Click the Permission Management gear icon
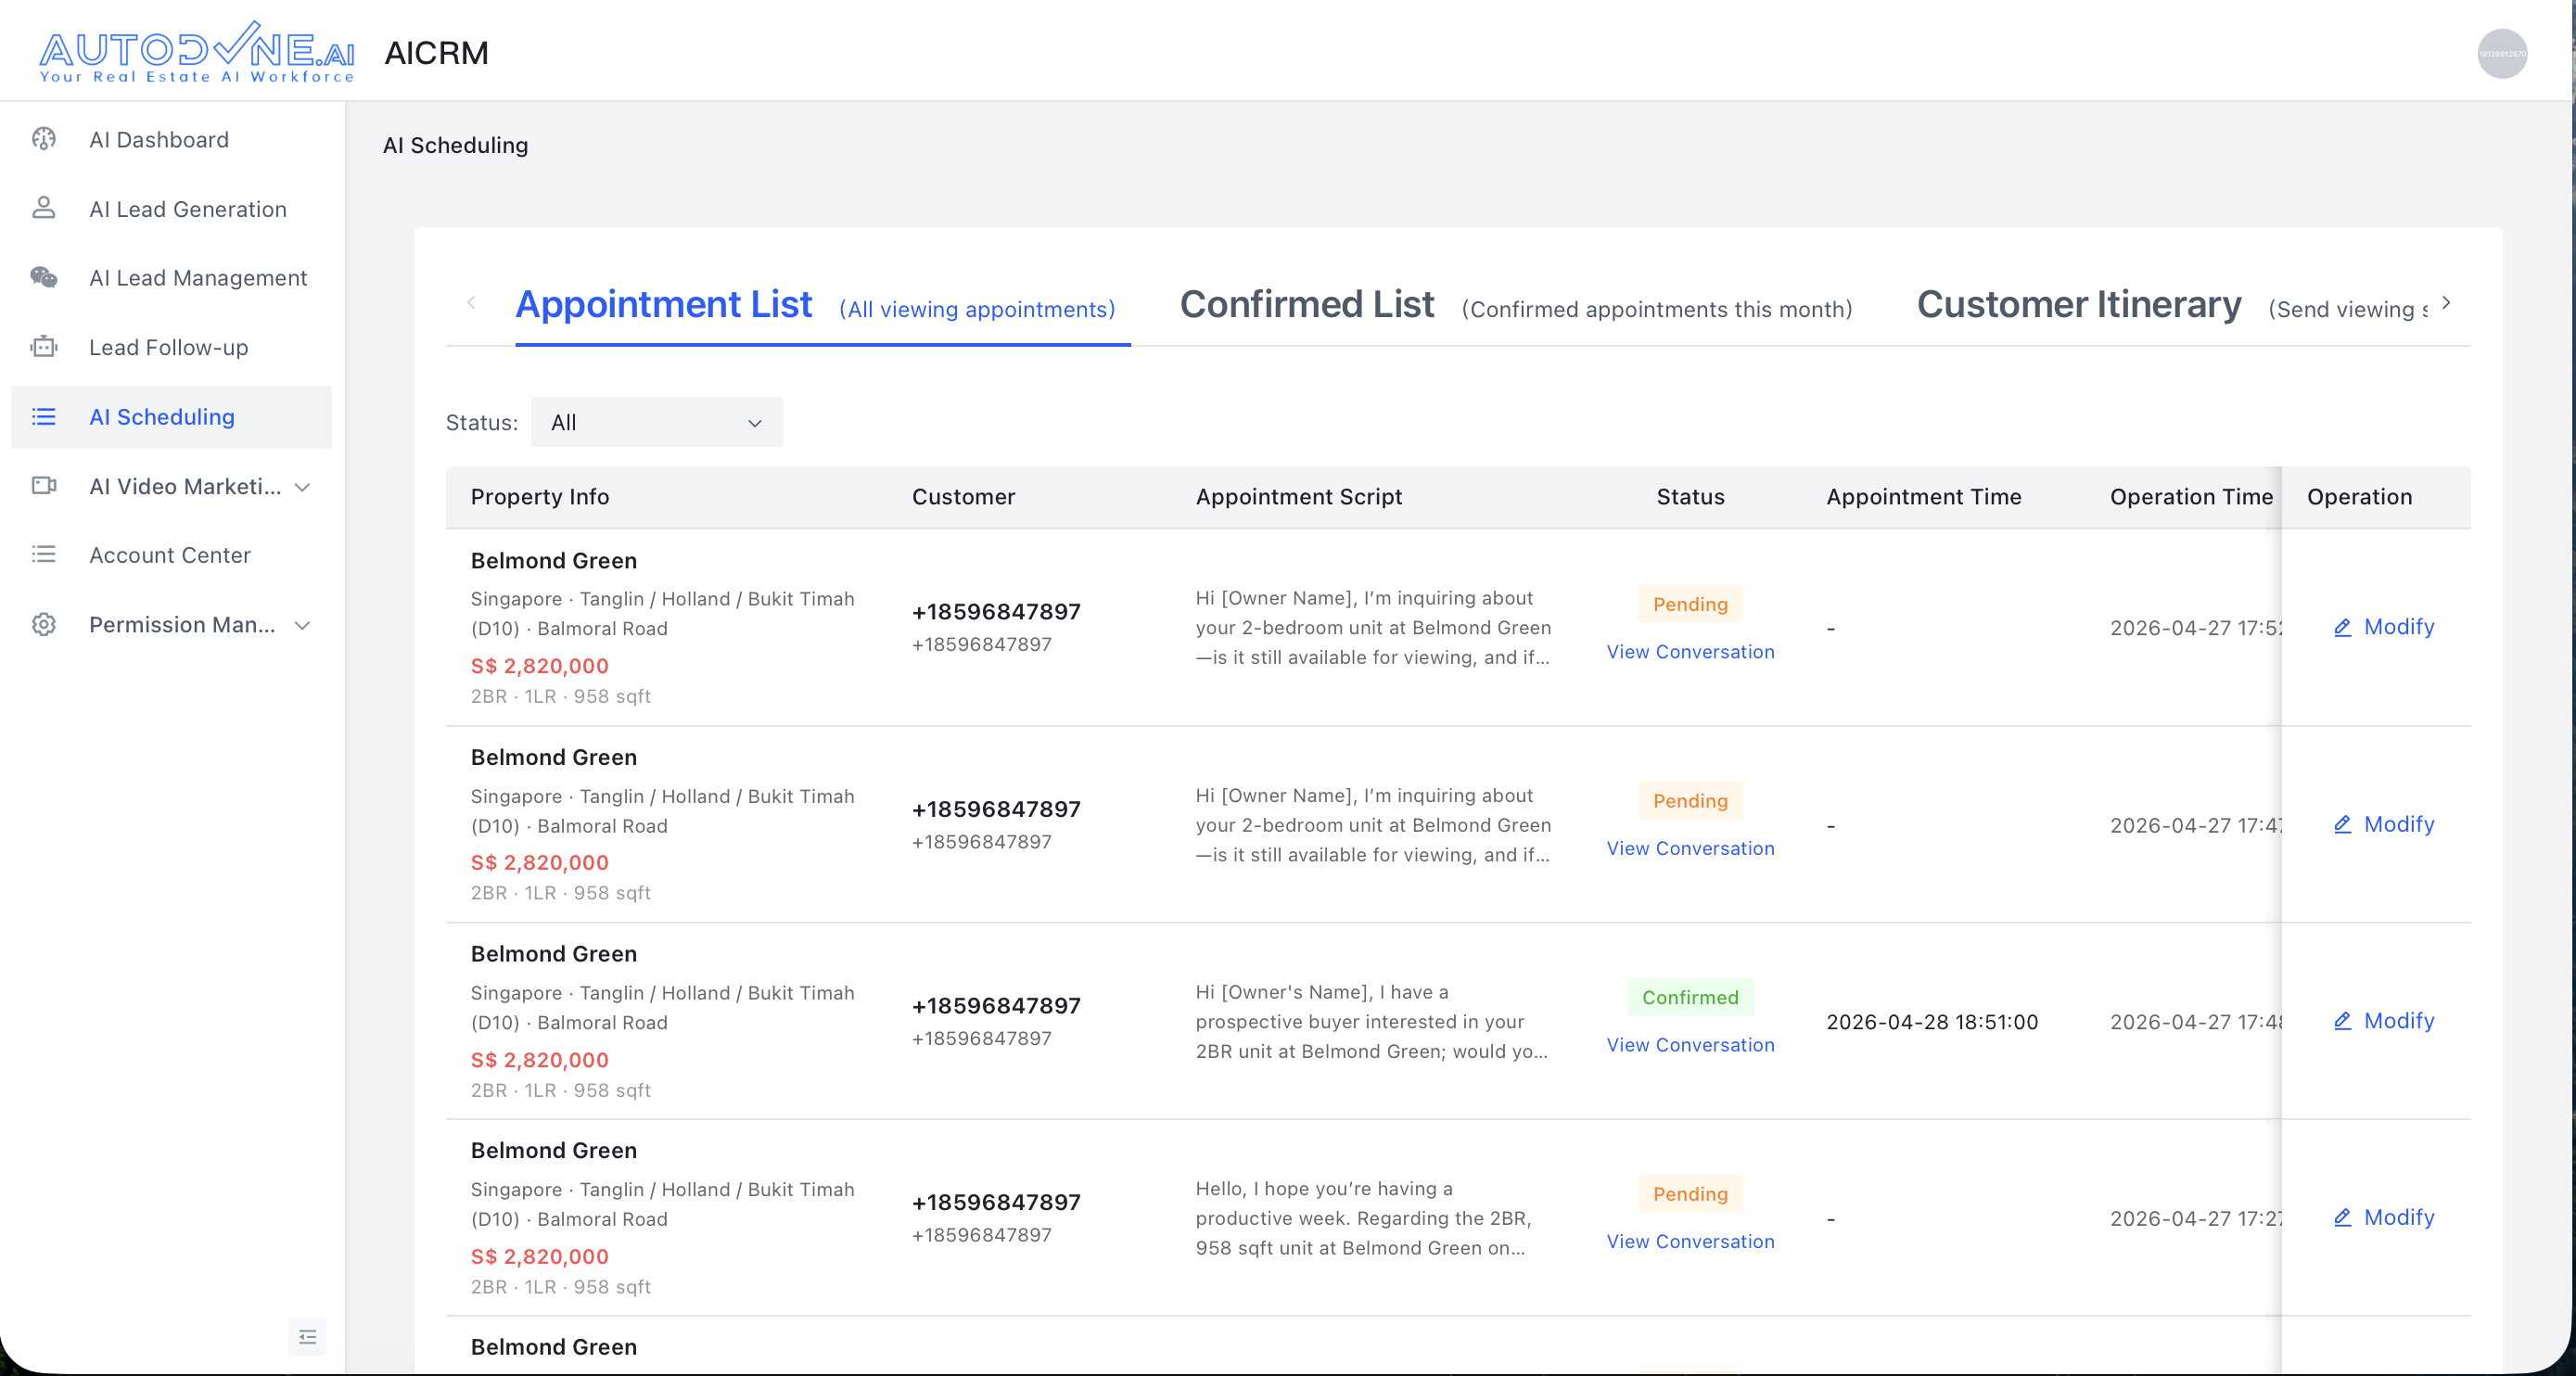Screen dimensions: 2576x1376 tap(44, 624)
